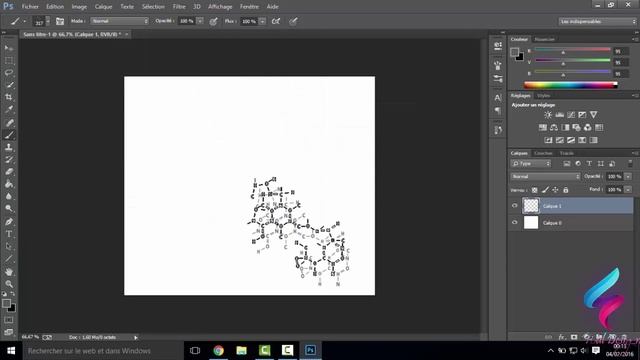Open the layer Opacité dropdown arrow

[x=628, y=177]
